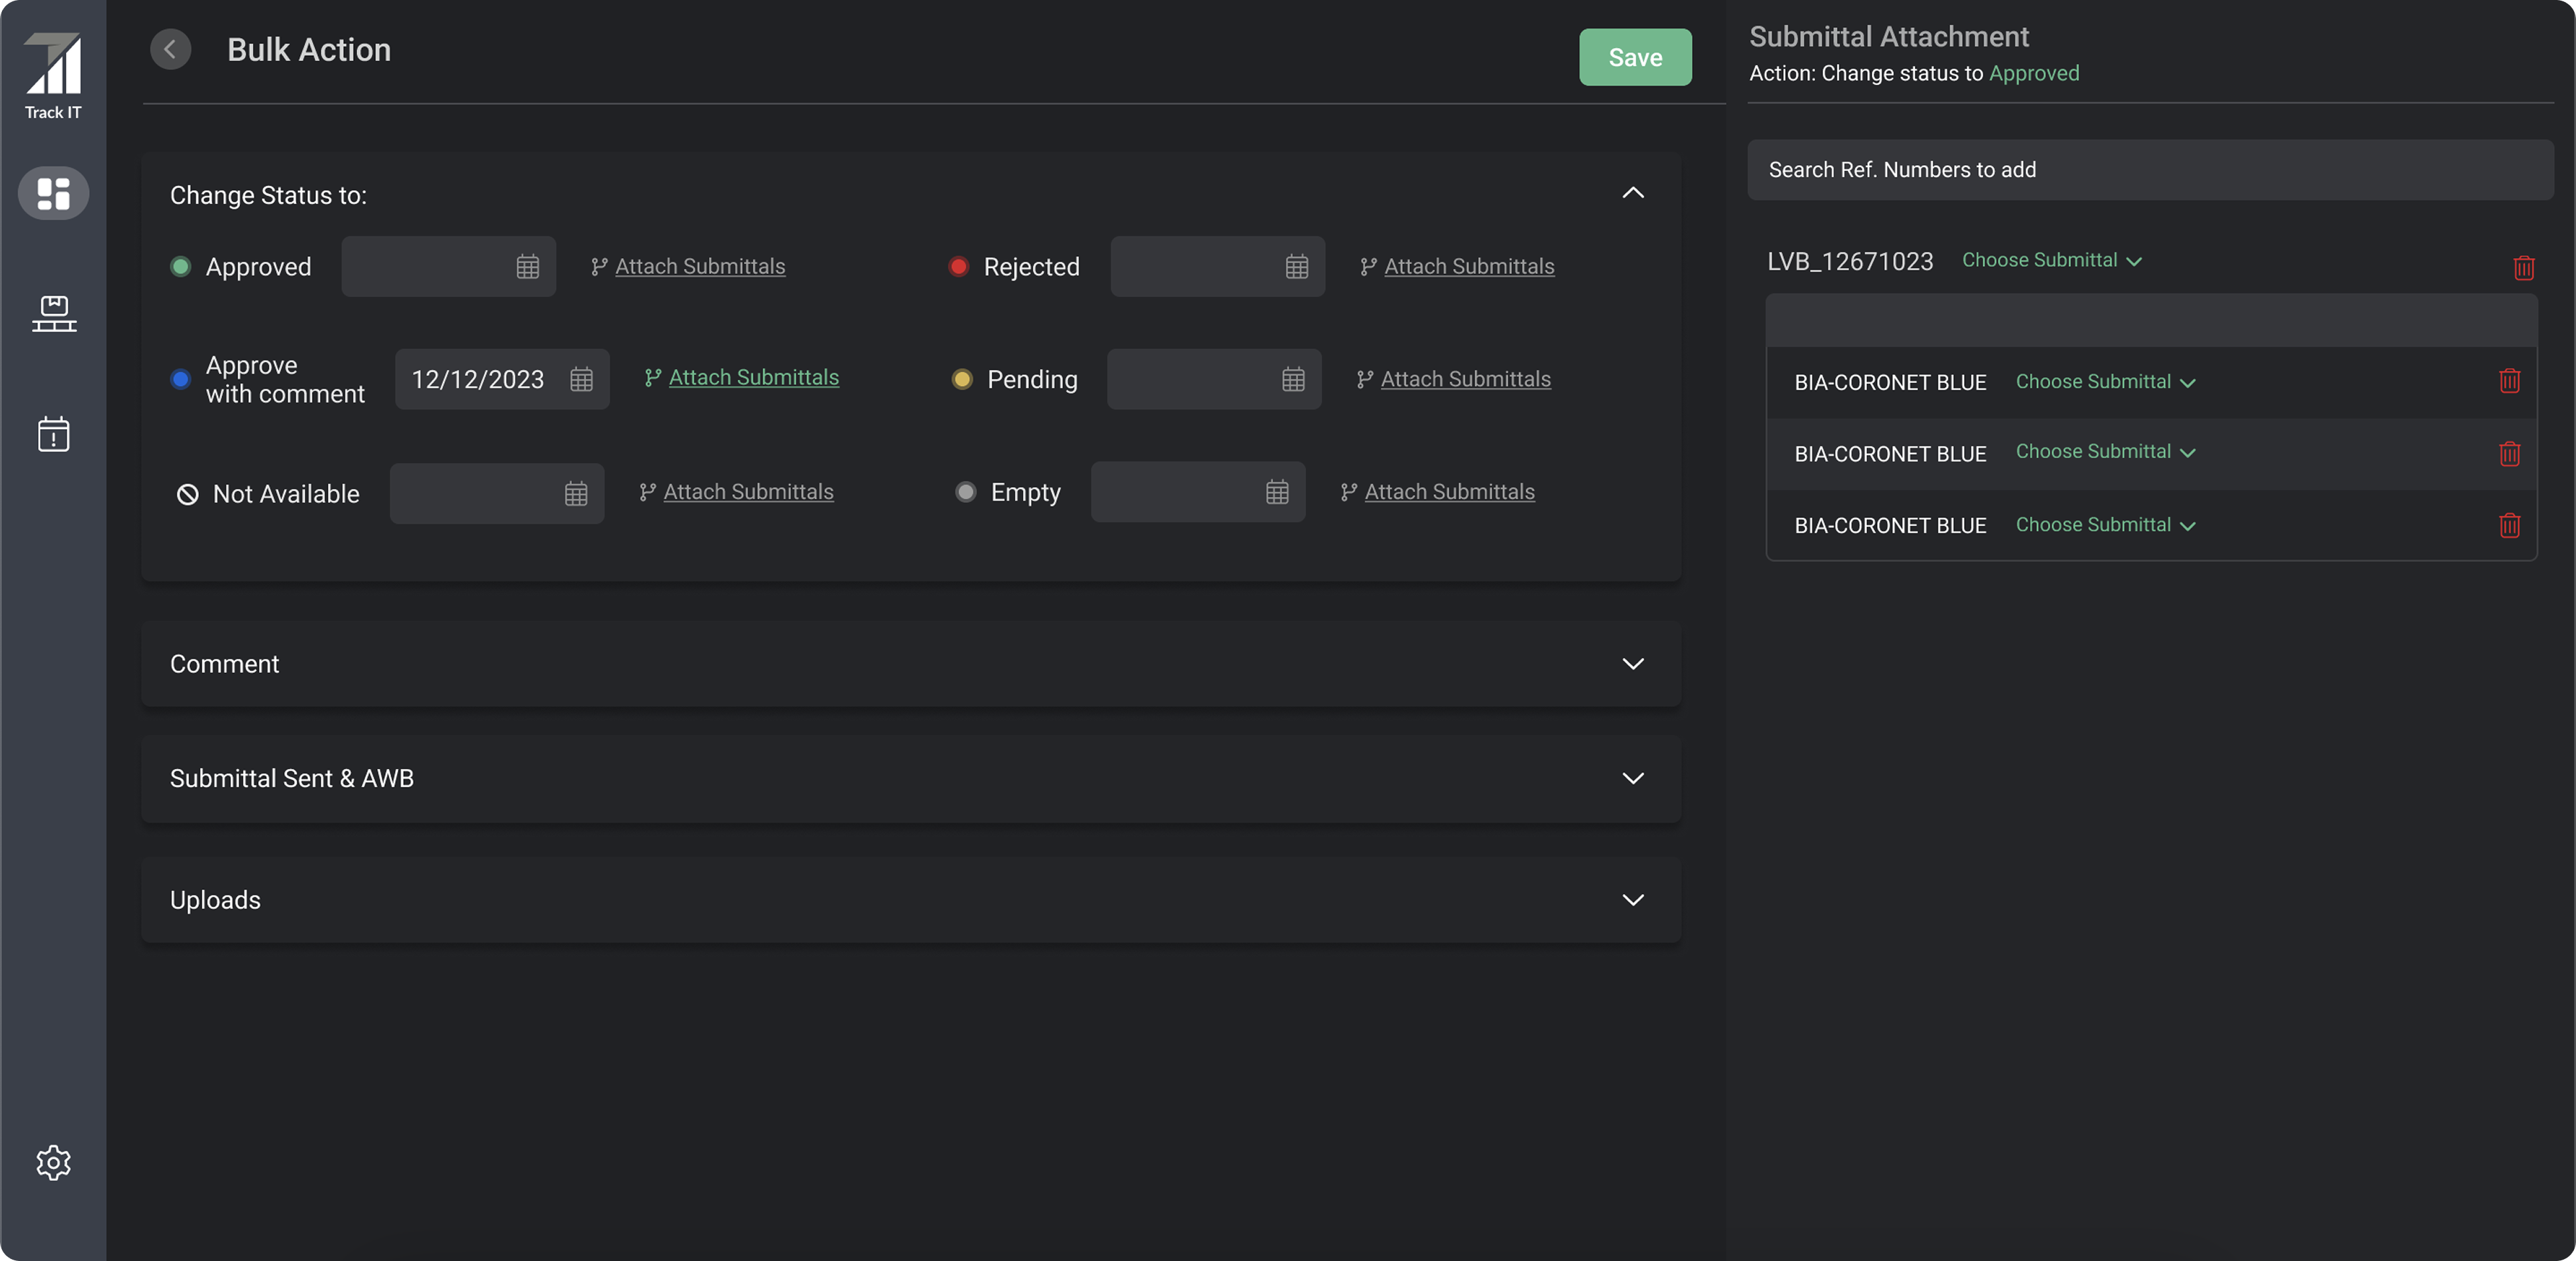
Task: Open settings gear in sidebar
Action: click(x=53, y=1162)
